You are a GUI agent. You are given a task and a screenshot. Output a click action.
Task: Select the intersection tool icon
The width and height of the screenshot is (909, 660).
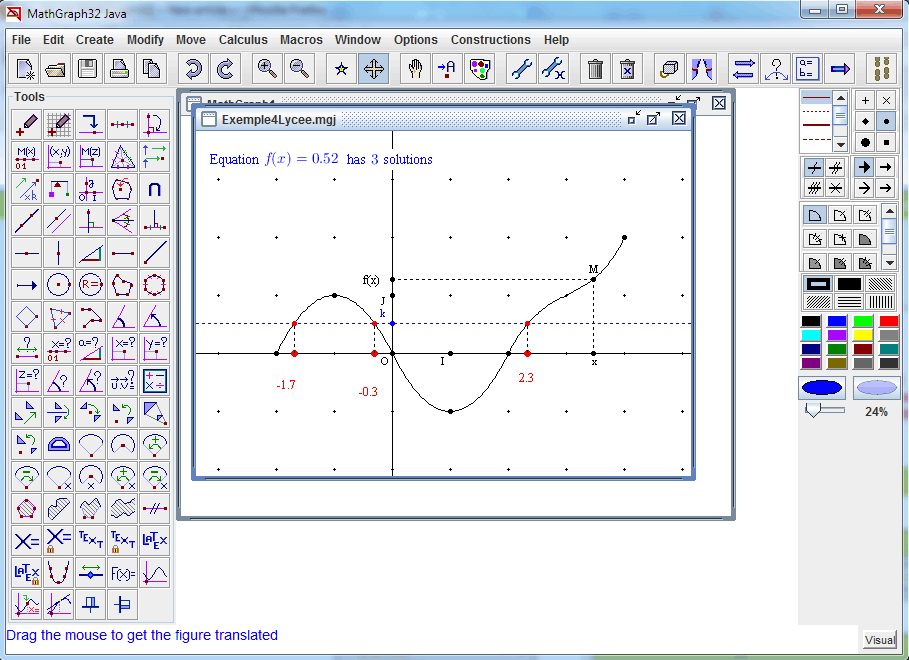click(x=155, y=188)
